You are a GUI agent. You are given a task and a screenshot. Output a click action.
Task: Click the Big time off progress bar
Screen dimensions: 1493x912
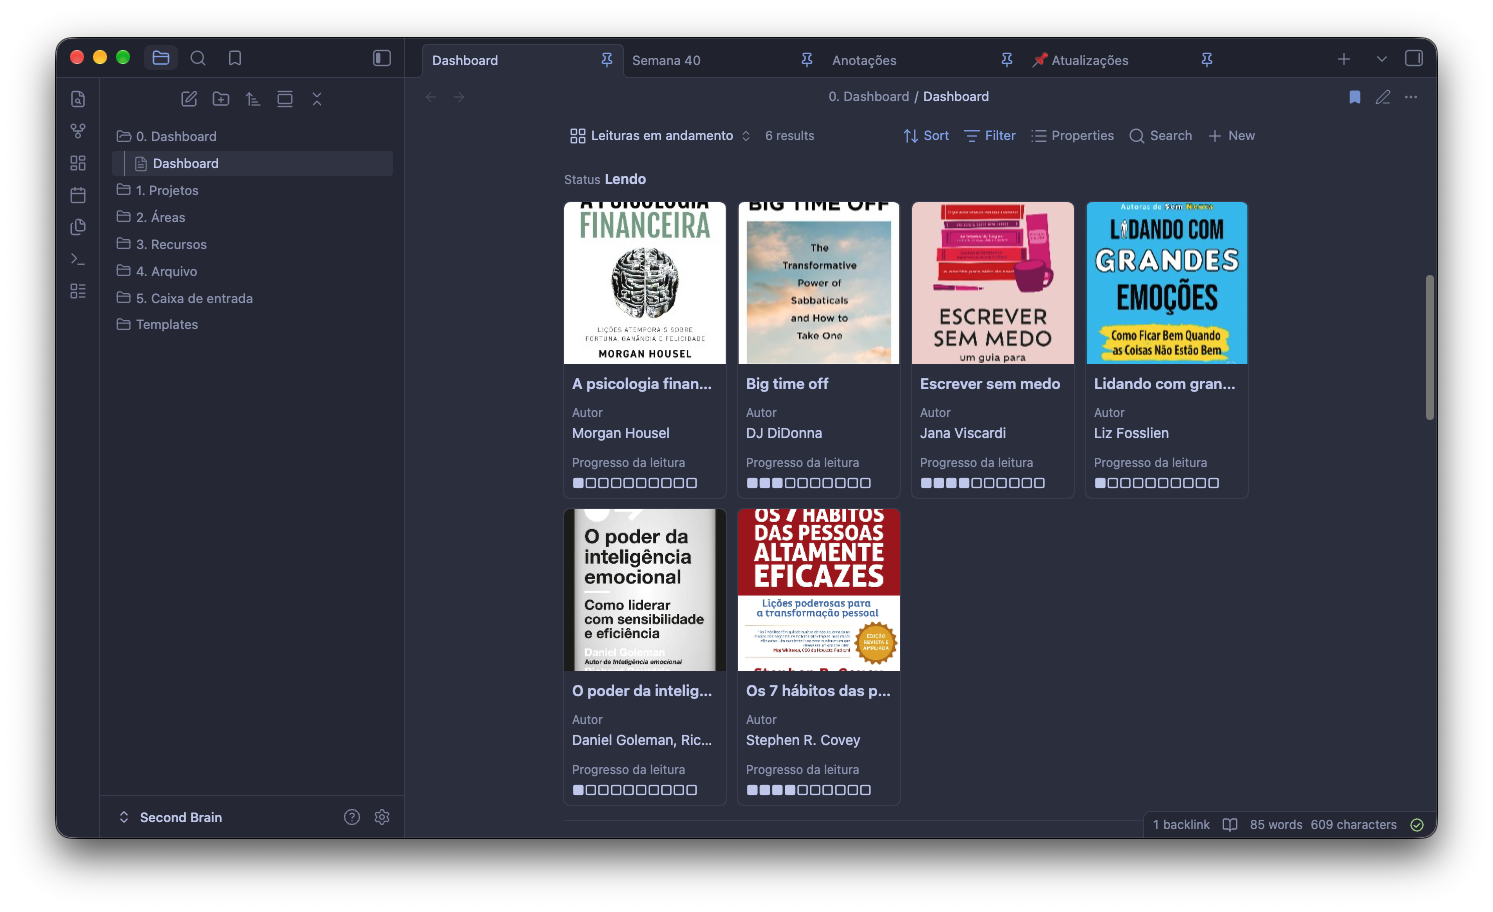809,483
